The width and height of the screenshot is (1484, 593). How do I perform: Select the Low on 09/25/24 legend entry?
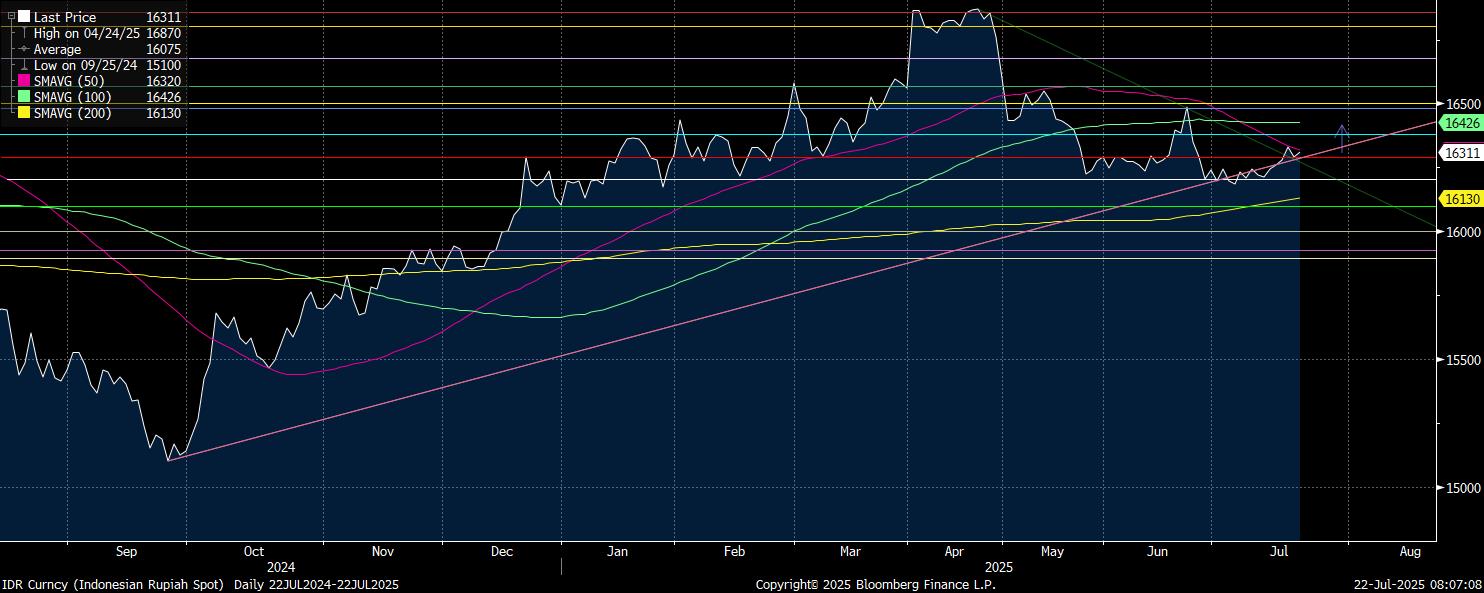coord(85,65)
